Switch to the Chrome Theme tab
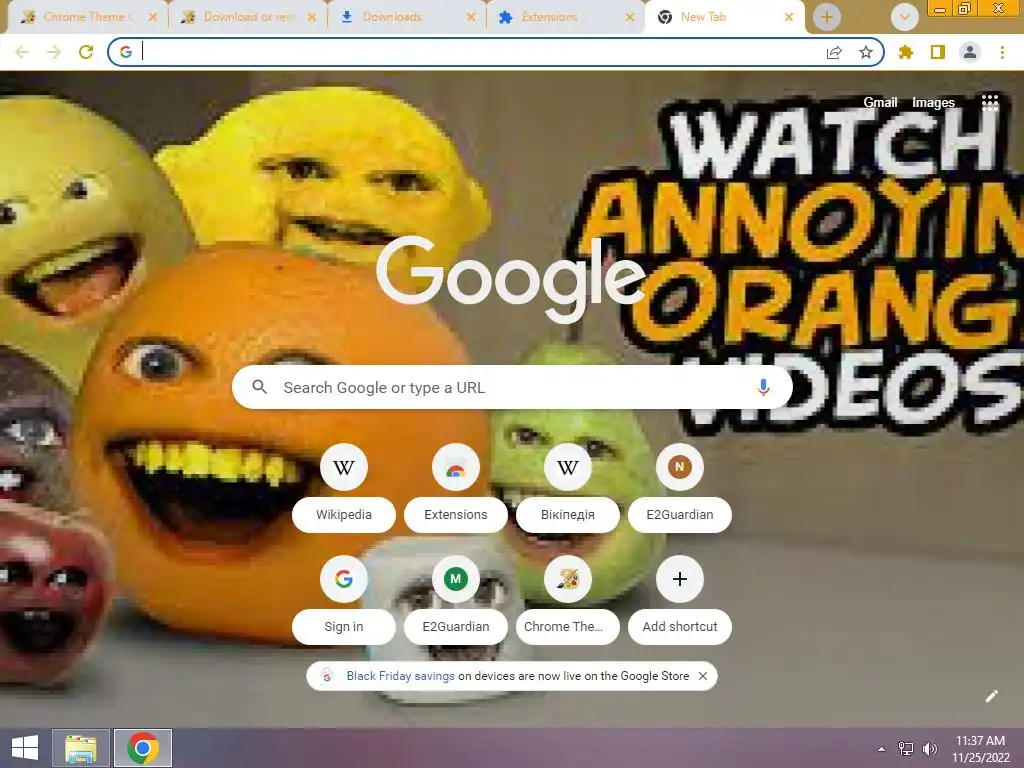The width and height of the screenshot is (1024, 768). [86, 17]
